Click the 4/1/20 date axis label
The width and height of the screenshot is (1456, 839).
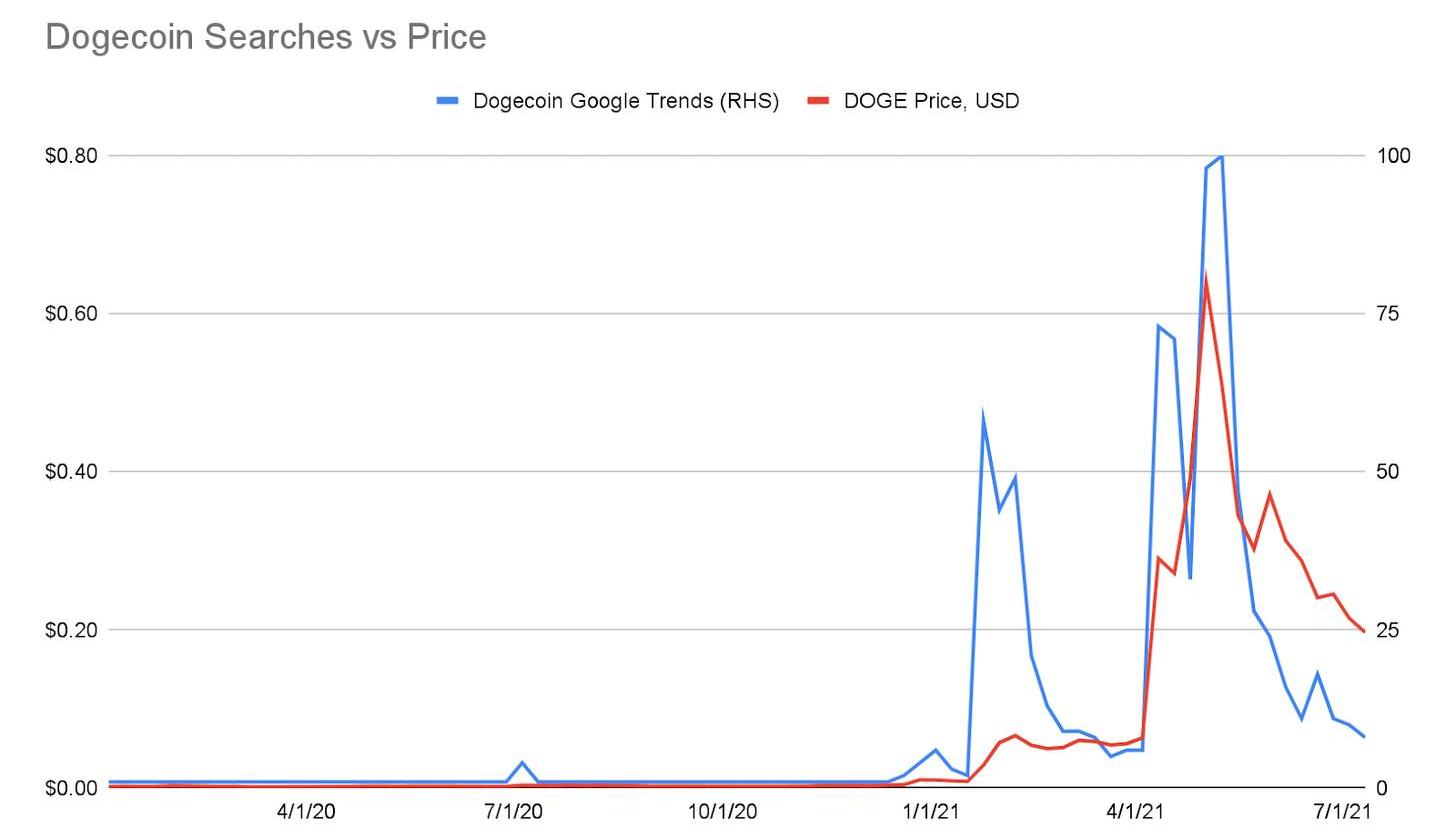pos(306,811)
